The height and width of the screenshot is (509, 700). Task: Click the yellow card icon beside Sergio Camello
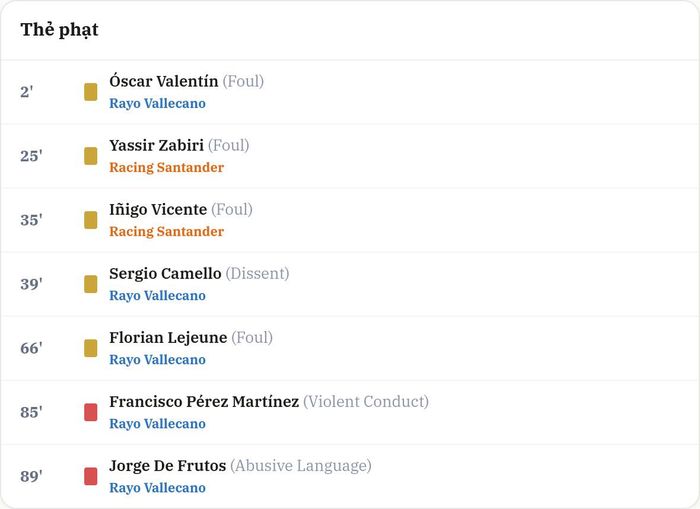pos(91,284)
